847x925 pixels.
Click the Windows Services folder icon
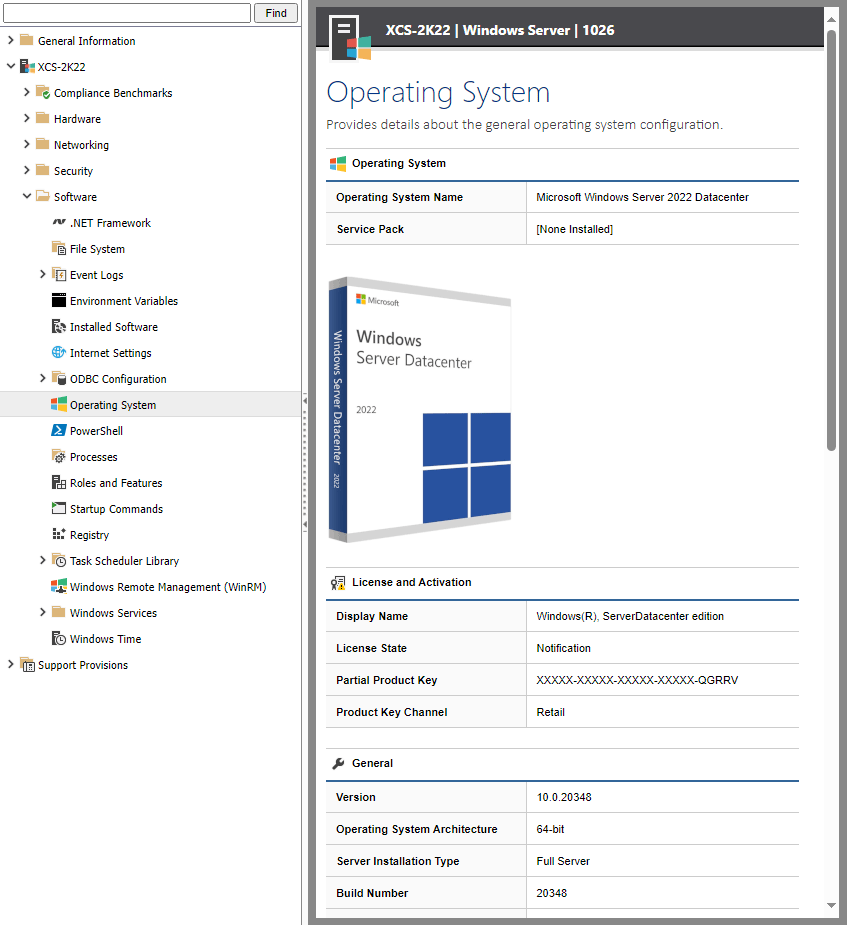[59, 612]
